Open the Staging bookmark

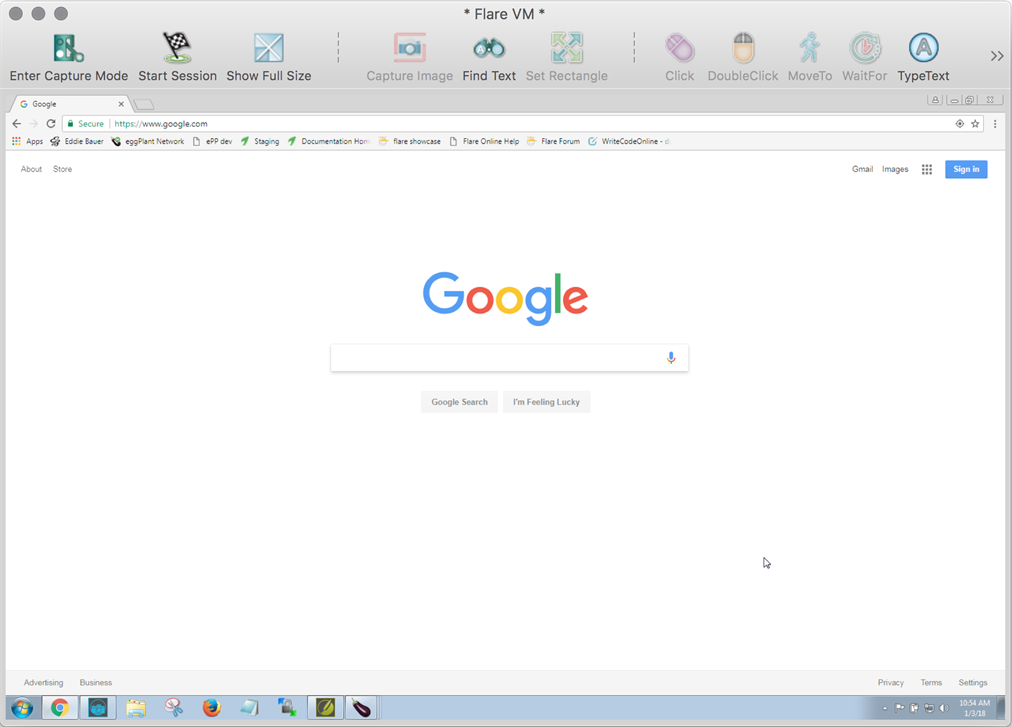pyautogui.click(x=260, y=141)
